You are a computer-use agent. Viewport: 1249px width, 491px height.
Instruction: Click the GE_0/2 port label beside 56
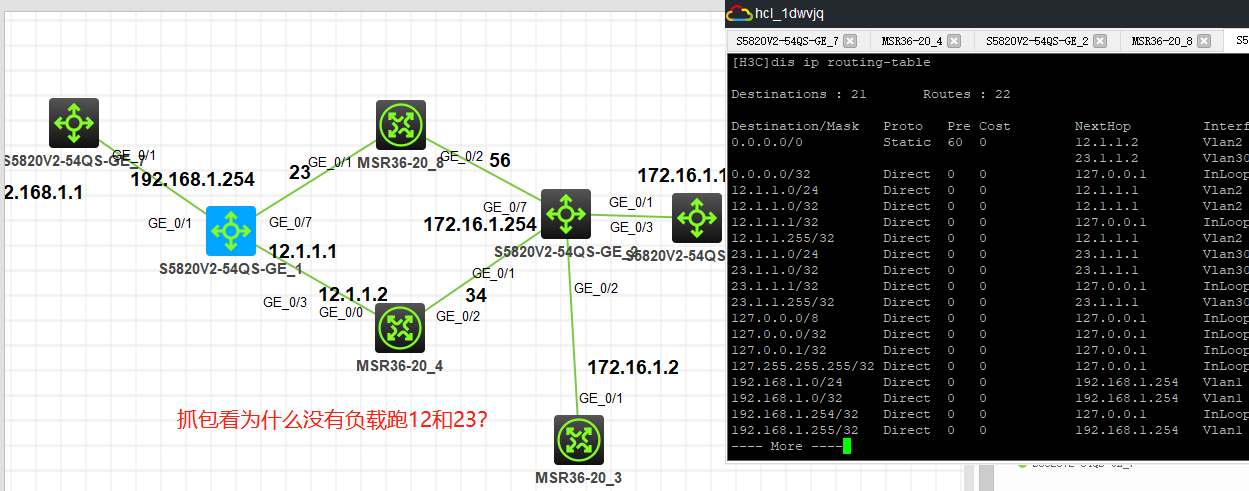click(x=462, y=157)
